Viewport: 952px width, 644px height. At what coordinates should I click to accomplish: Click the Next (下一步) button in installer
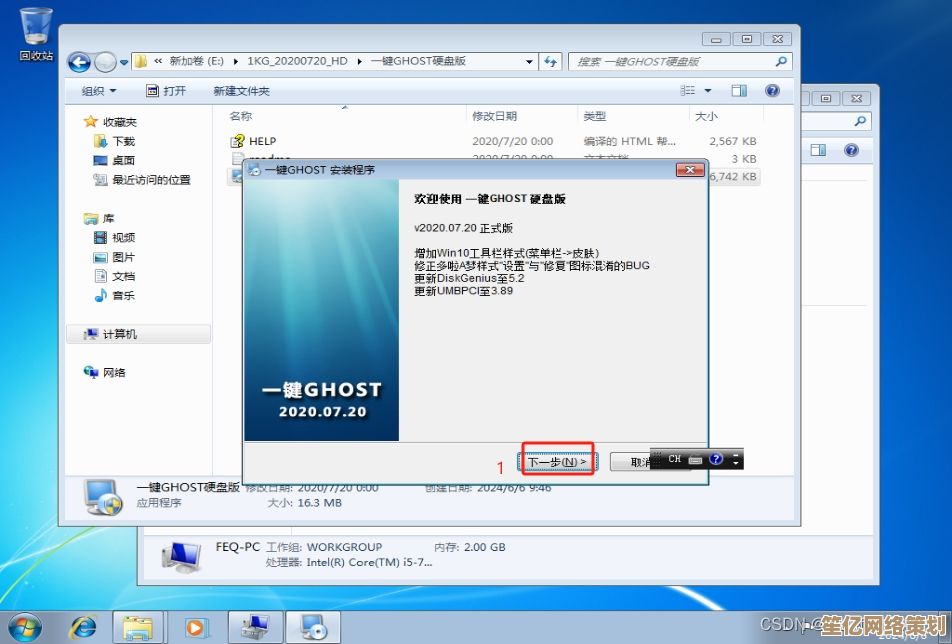click(557, 462)
